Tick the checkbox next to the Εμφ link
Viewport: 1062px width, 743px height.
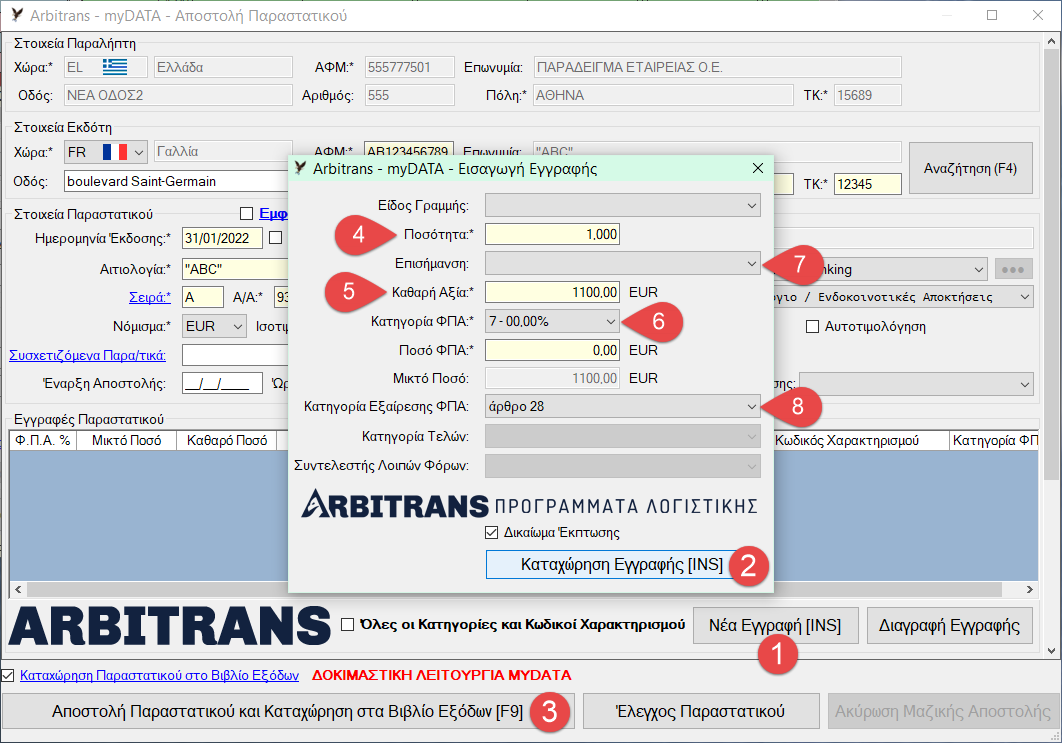pos(247,214)
